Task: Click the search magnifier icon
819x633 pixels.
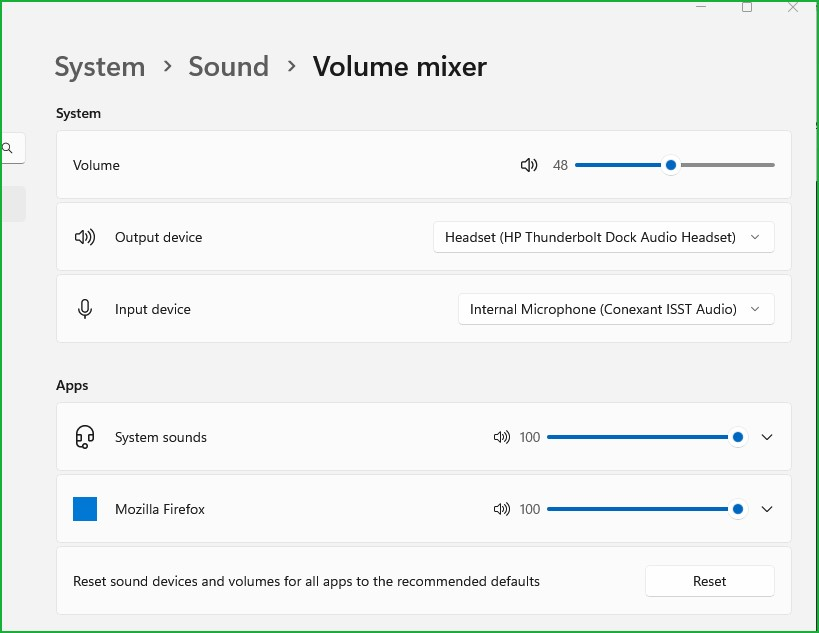Action: point(8,148)
